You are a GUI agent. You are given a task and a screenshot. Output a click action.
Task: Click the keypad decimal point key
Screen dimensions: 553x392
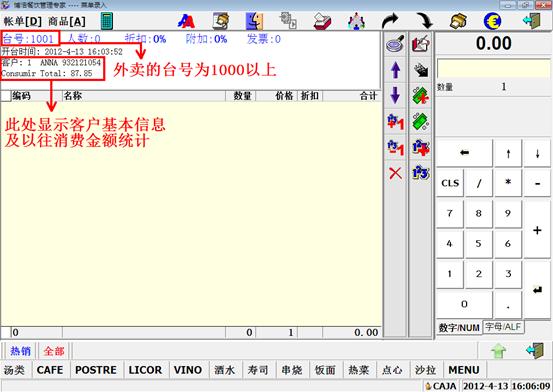point(508,304)
